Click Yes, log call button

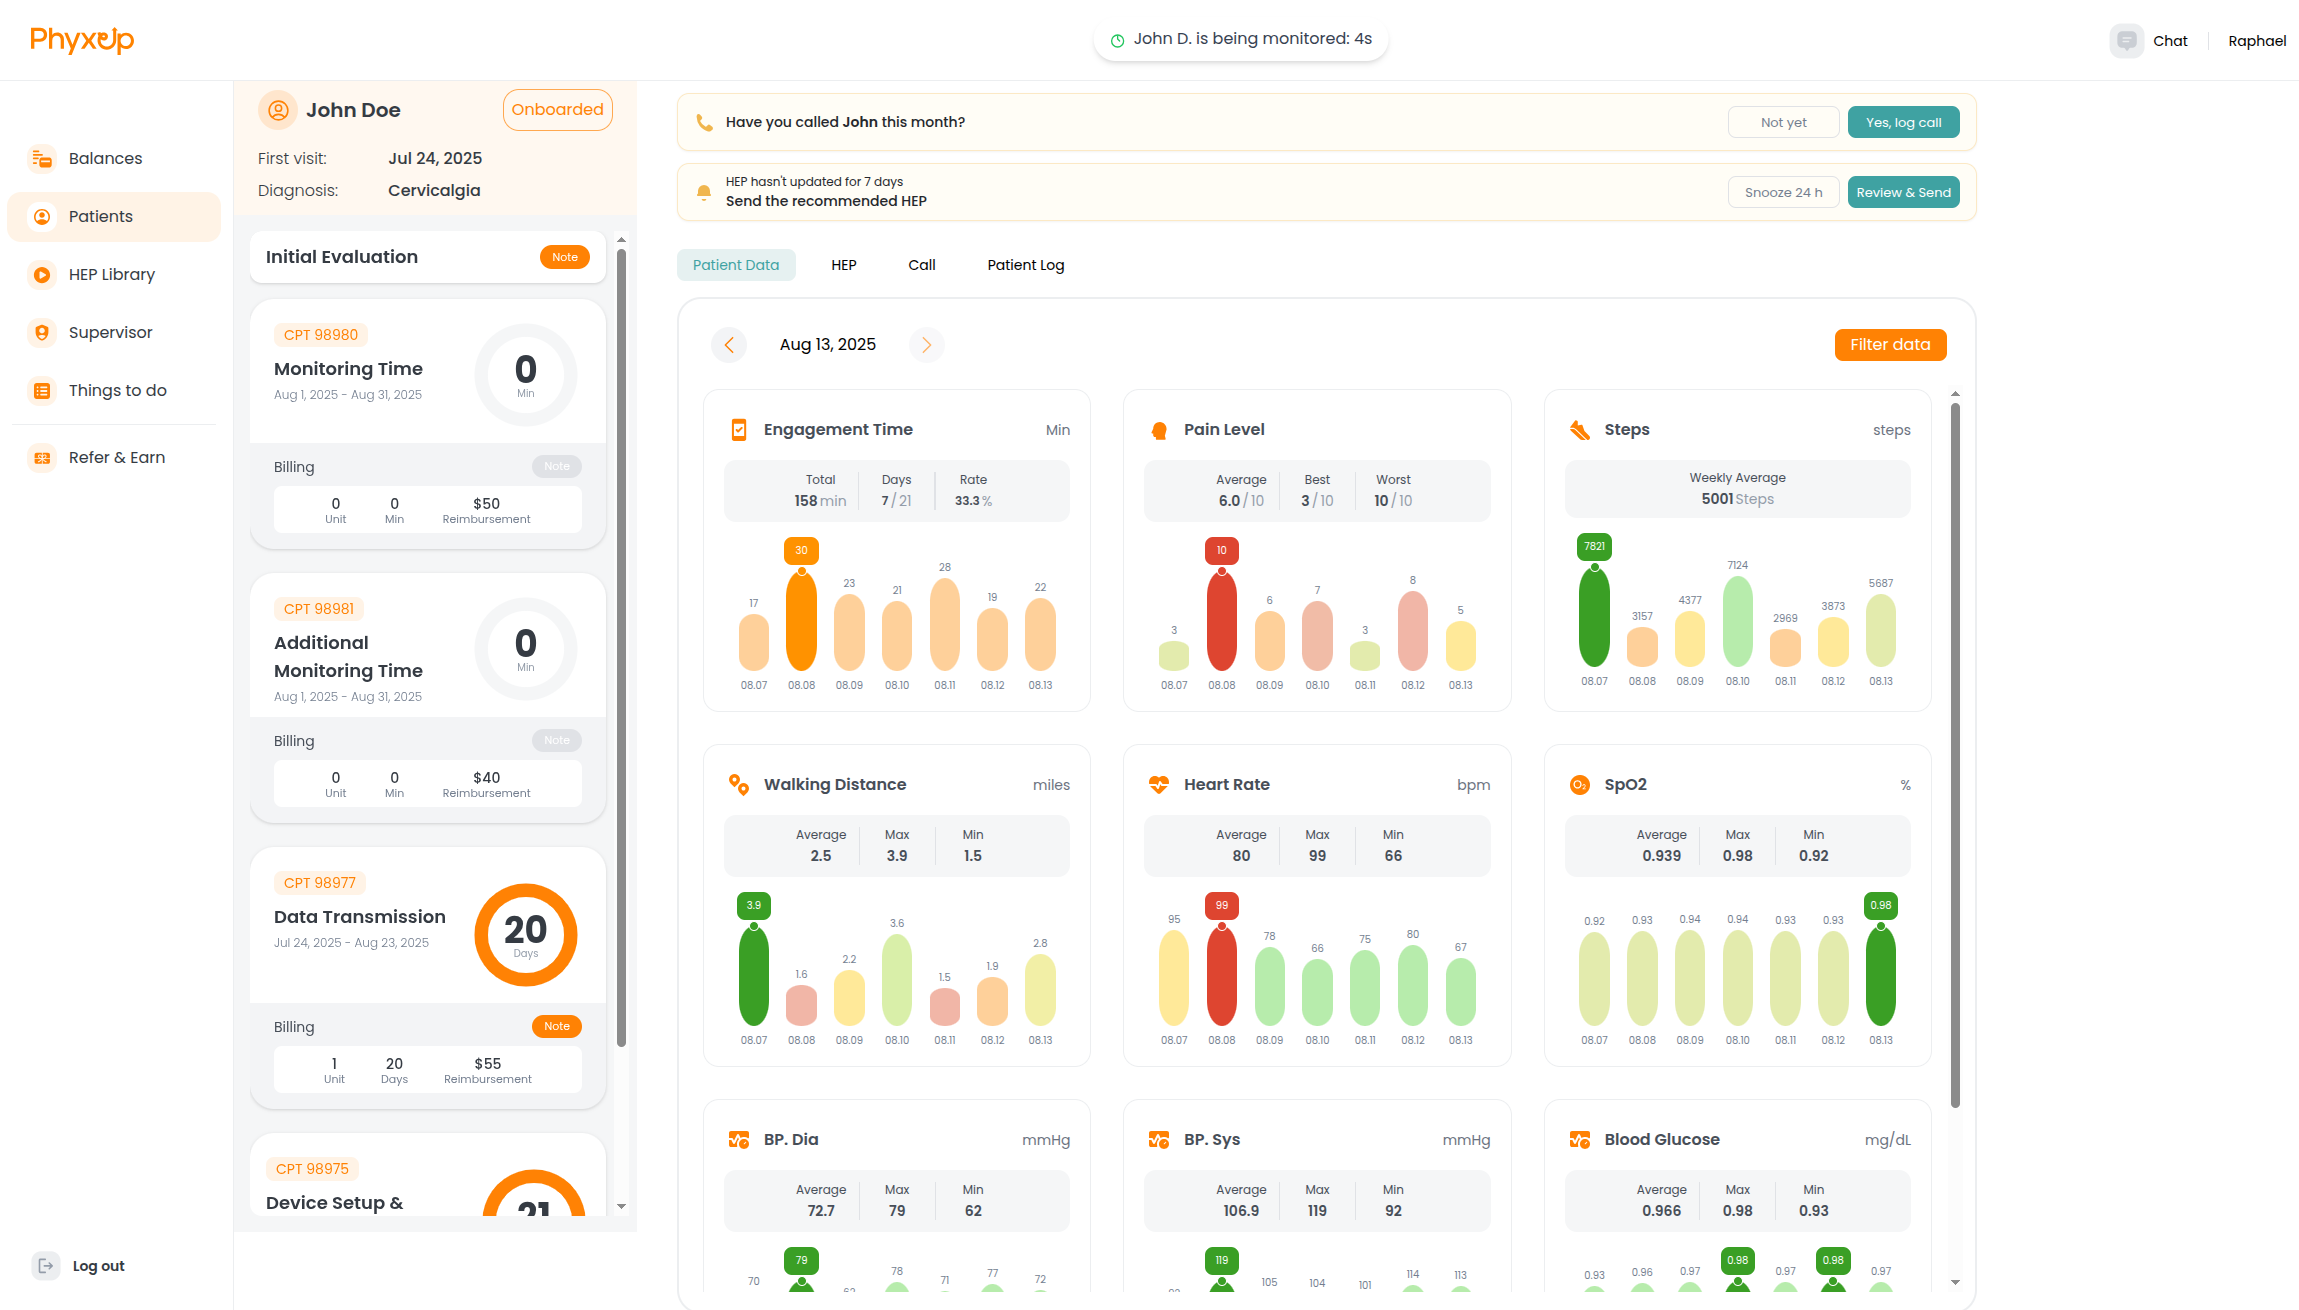pos(1904,122)
